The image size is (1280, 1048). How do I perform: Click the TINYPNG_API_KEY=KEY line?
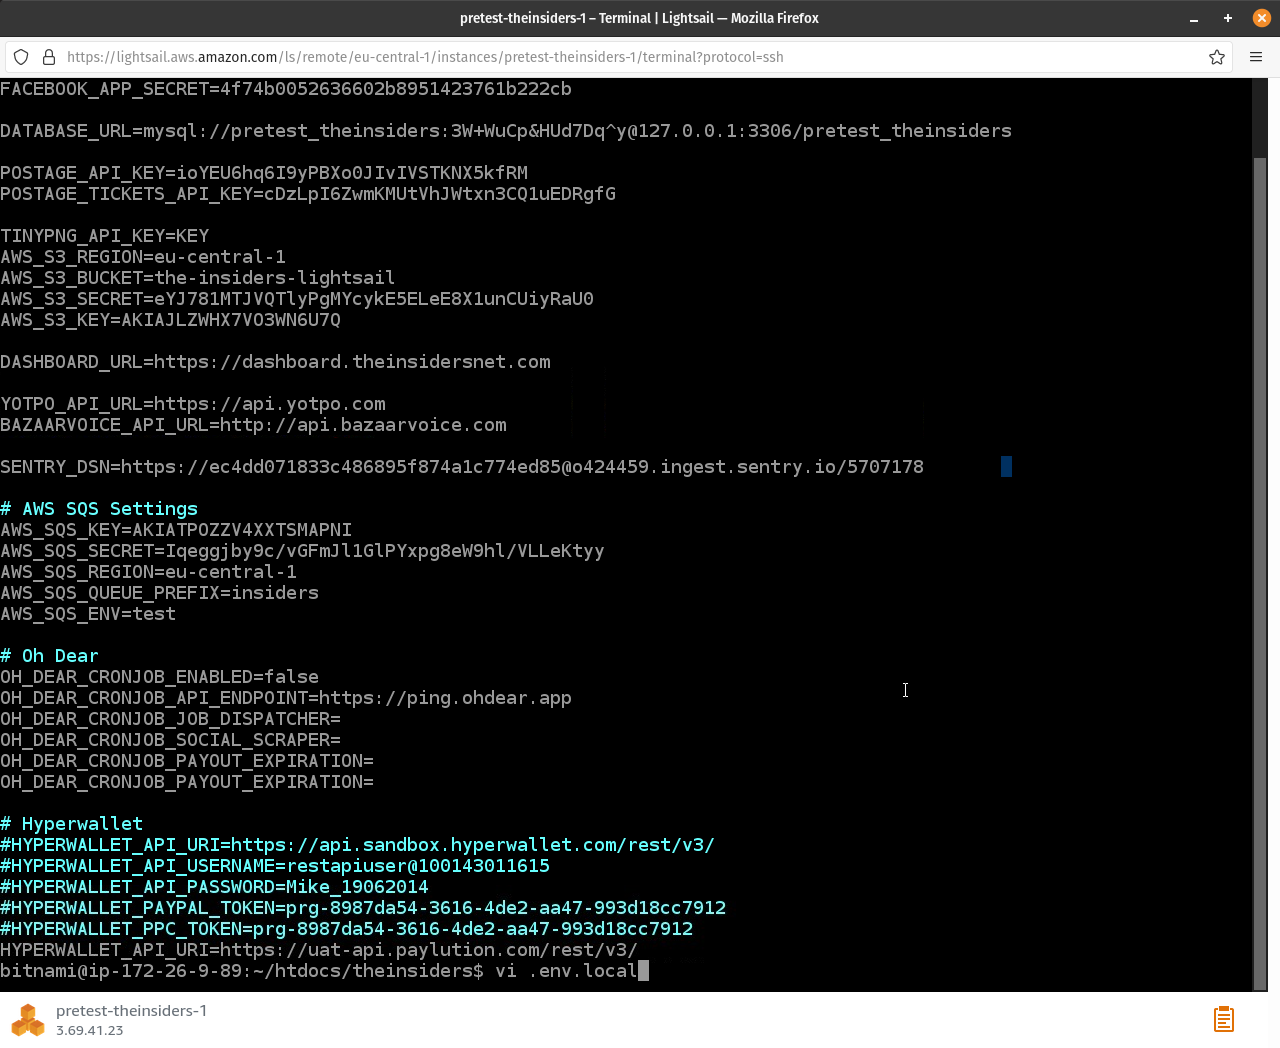[105, 236]
